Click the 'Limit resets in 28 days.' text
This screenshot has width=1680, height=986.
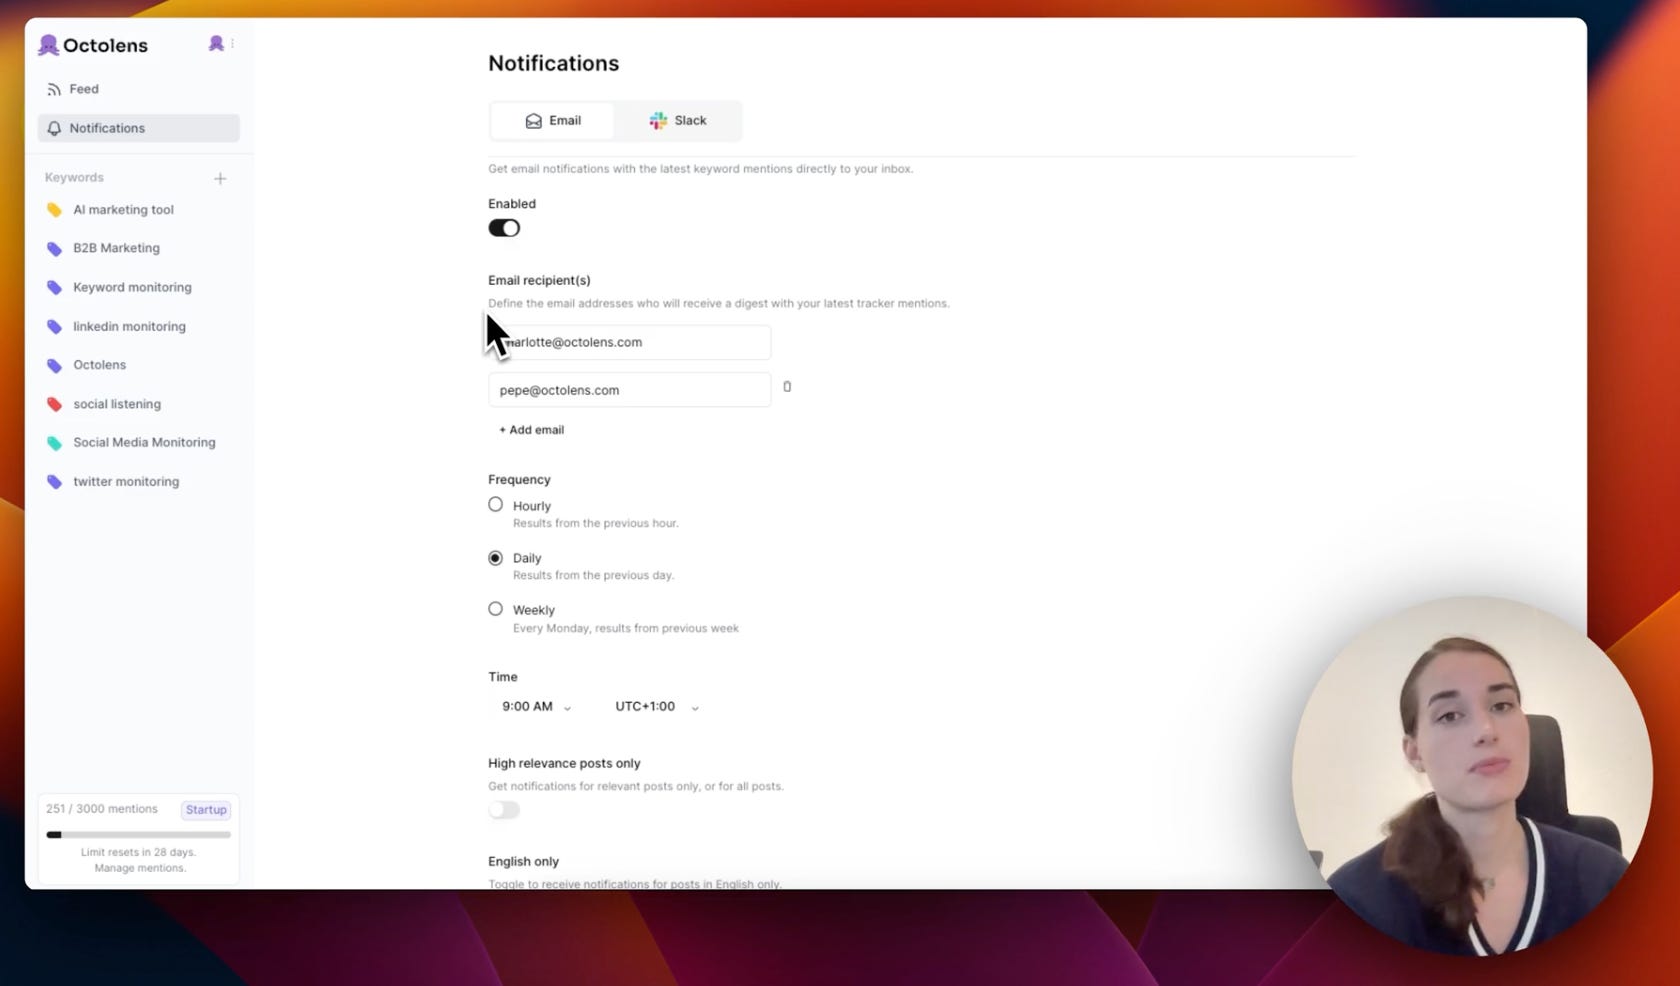point(138,852)
